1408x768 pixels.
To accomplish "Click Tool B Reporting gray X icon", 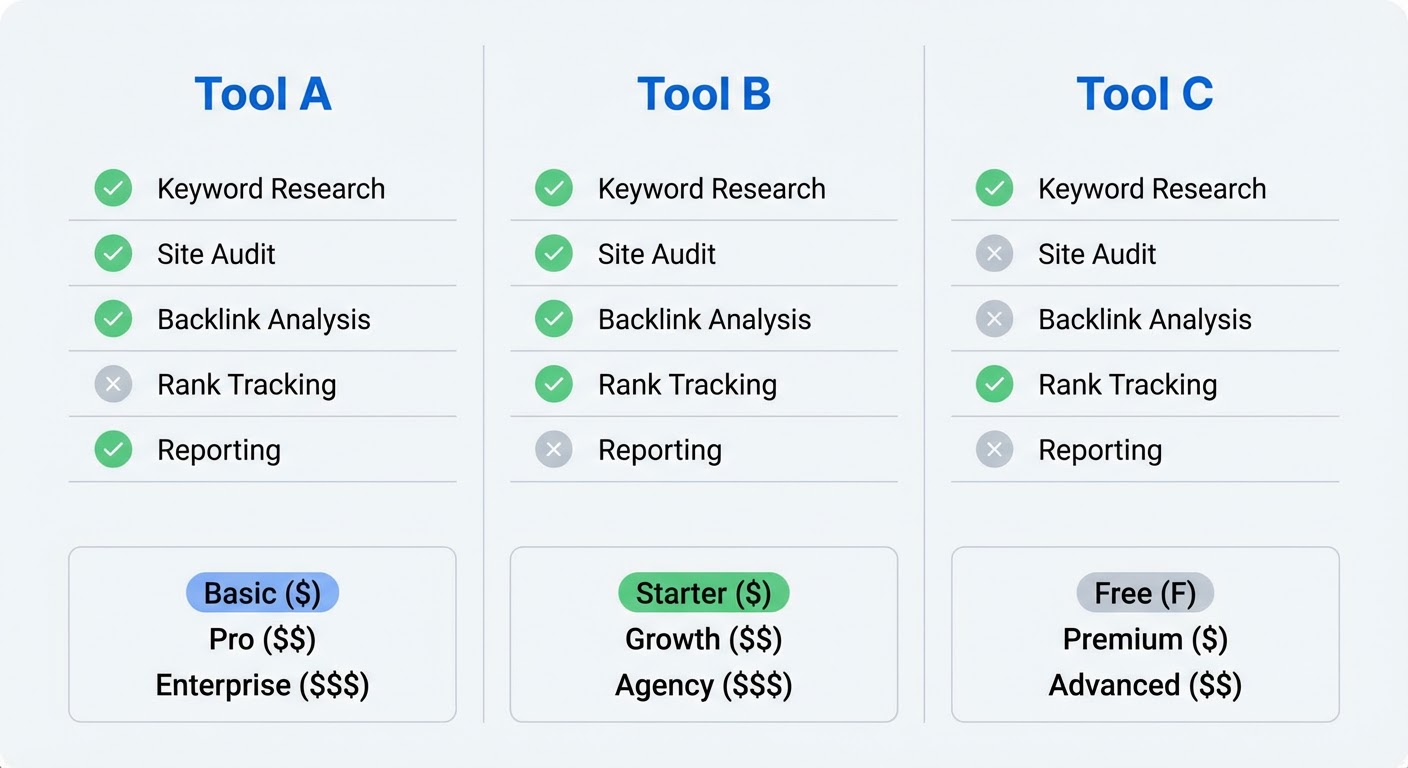I will (554, 450).
